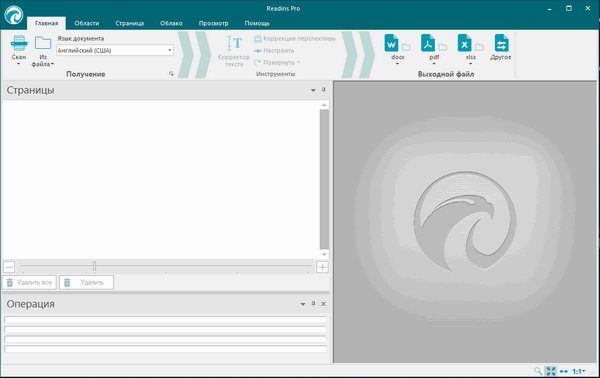Click the thumbnail size slider handle
600x378 pixels.
point(95,266)
